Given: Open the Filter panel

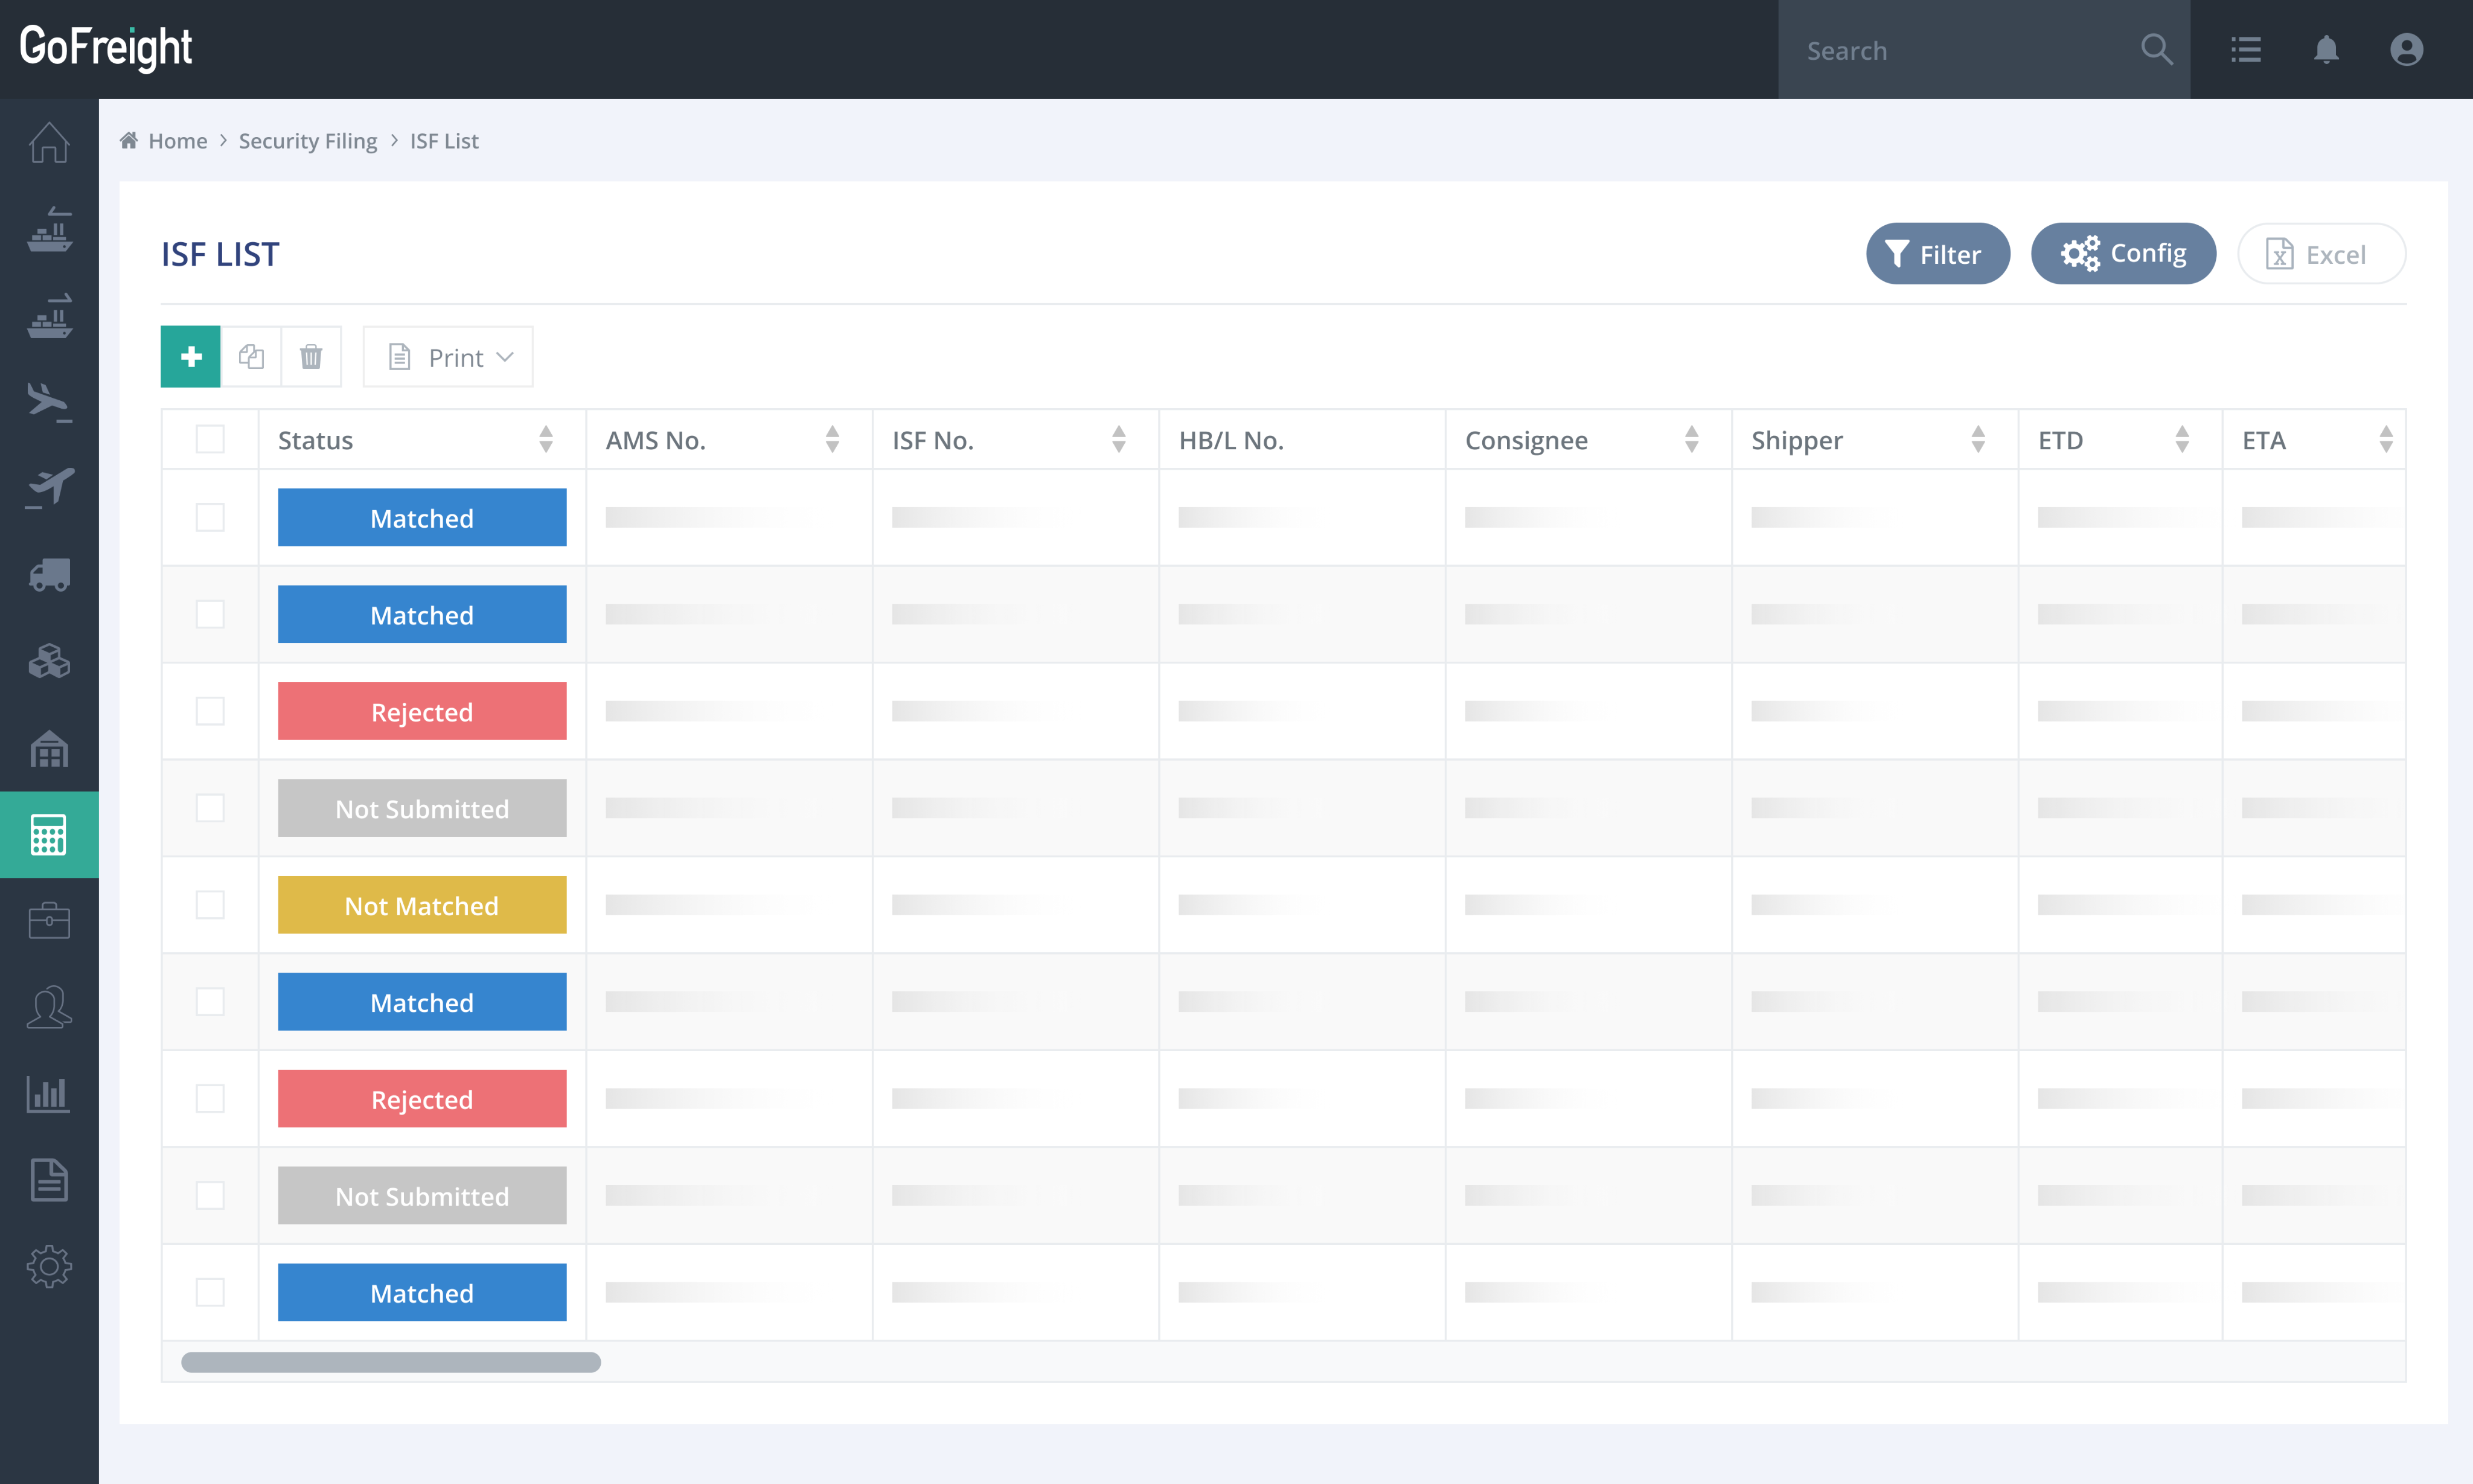Looking at the screenshot, I should click(1937, 253).
